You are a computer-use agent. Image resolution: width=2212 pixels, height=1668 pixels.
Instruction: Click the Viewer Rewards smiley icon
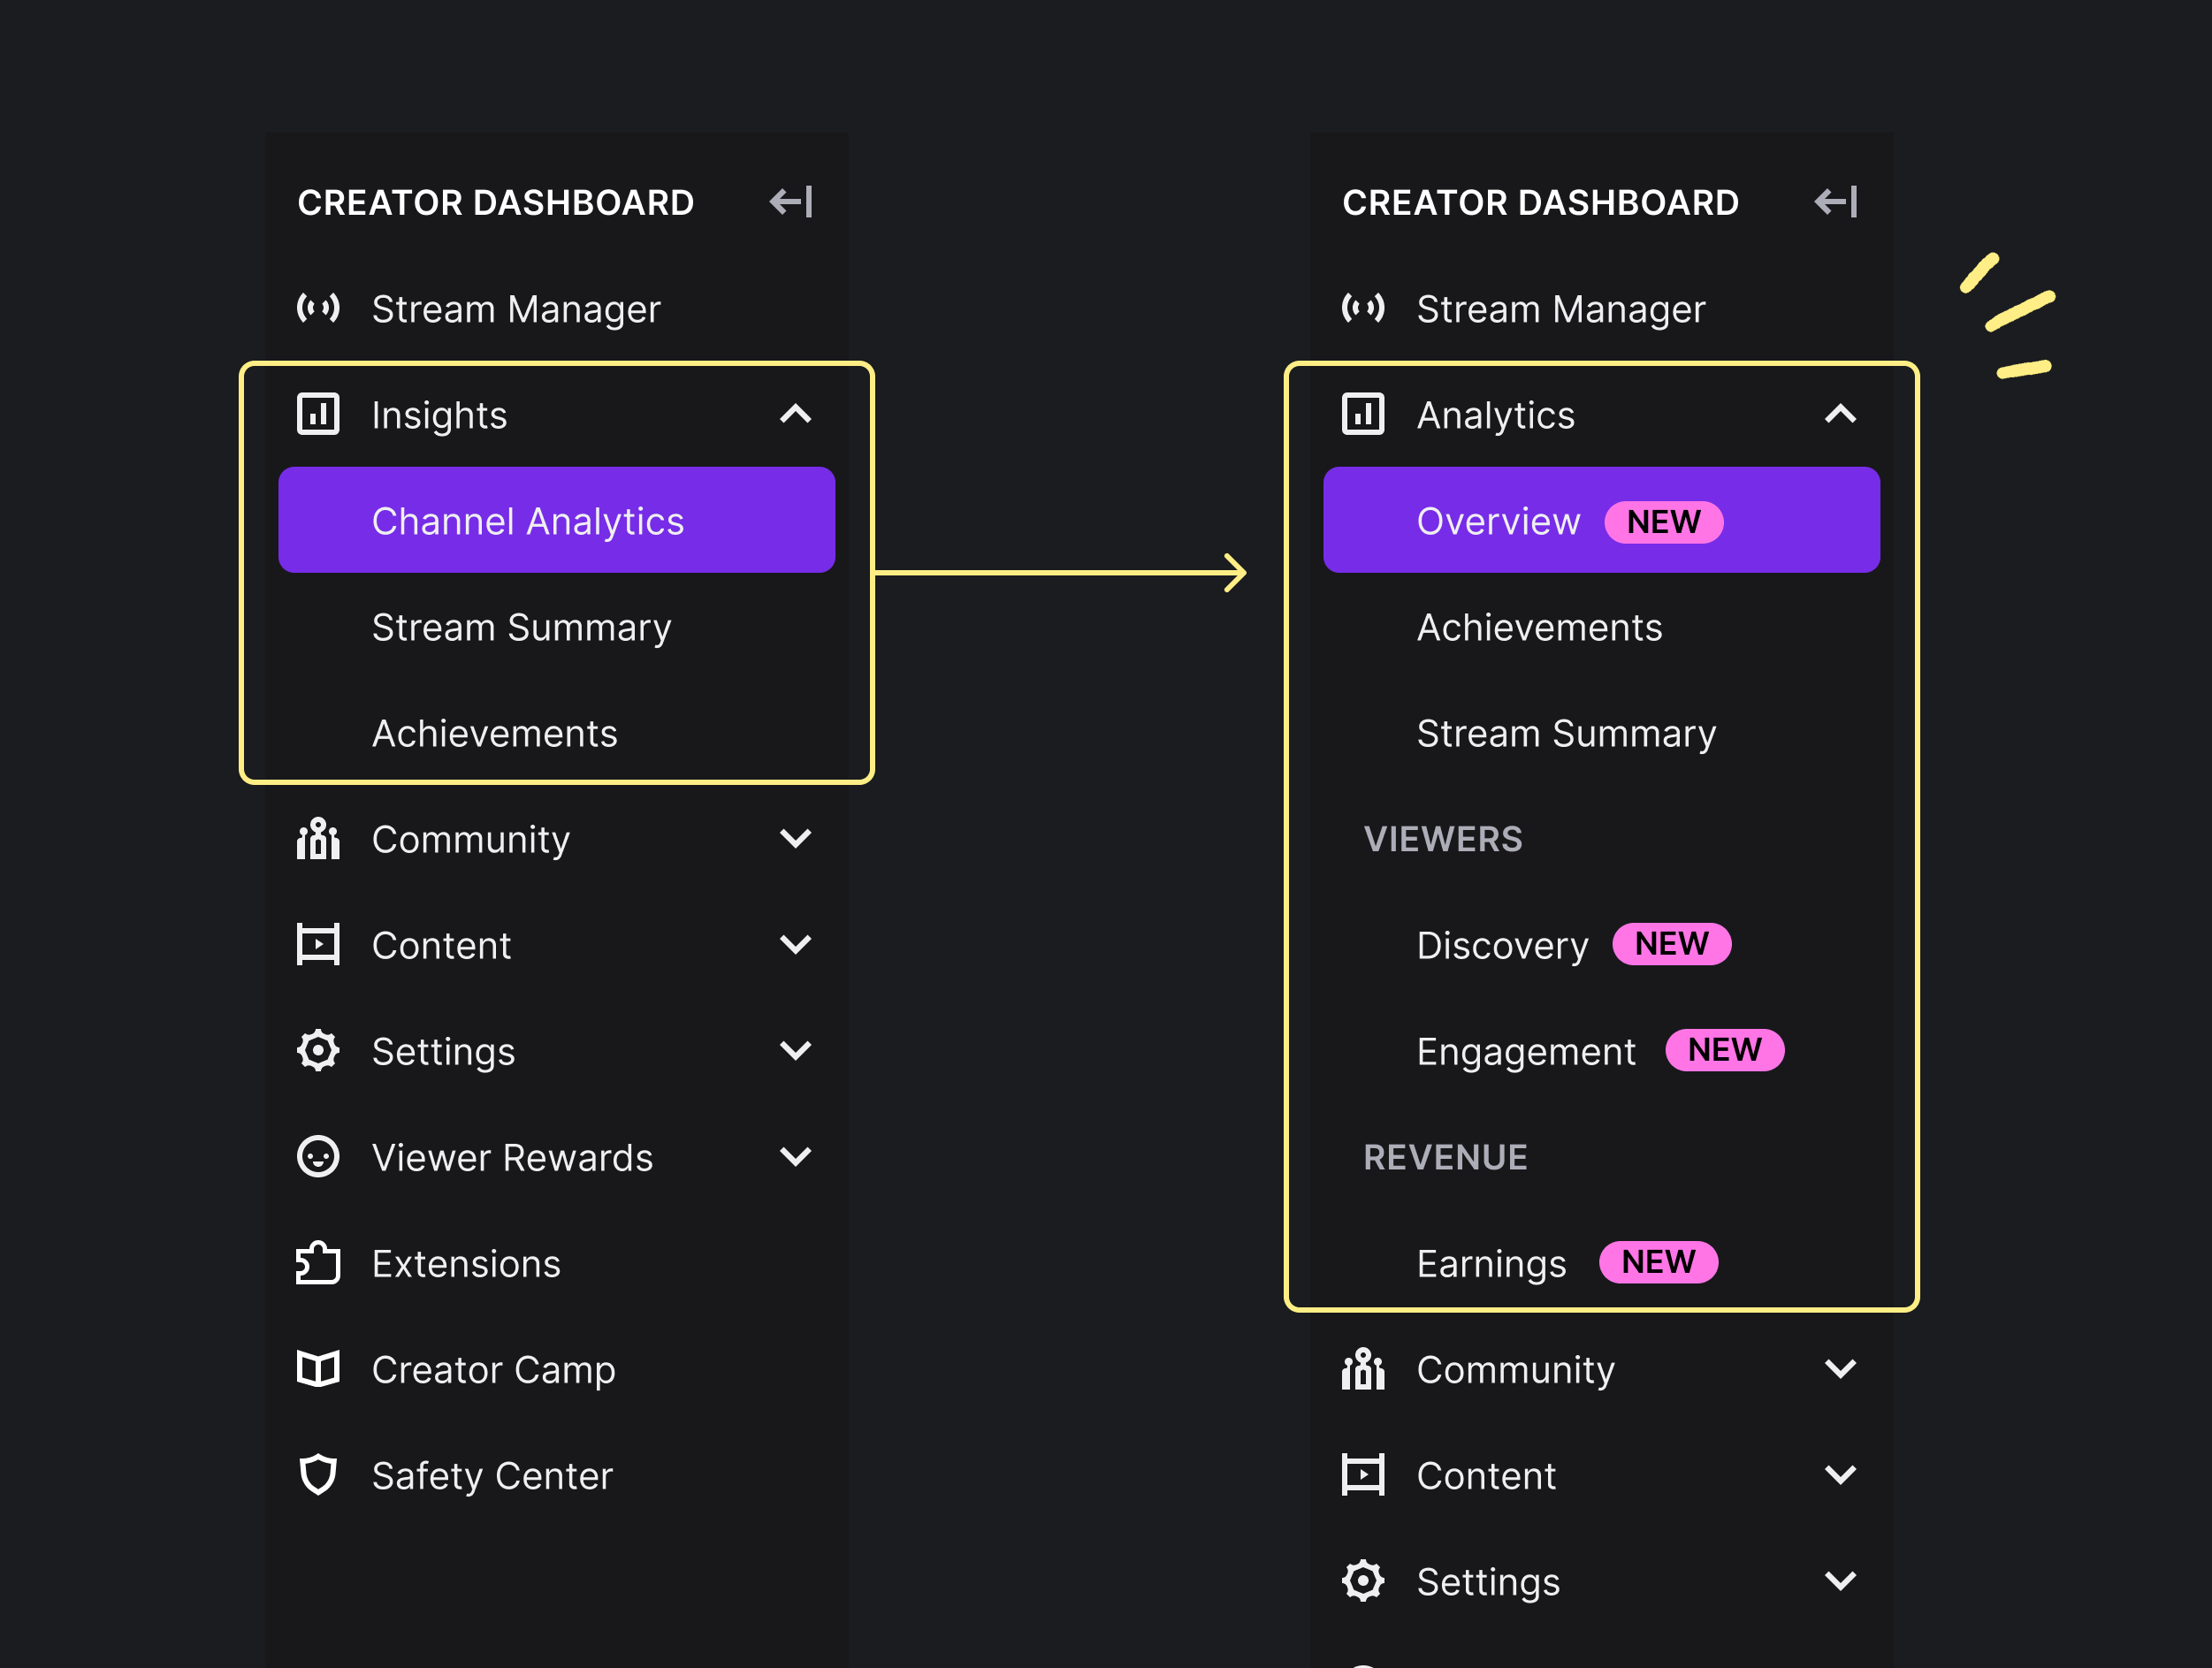(x=318, y=1157)
